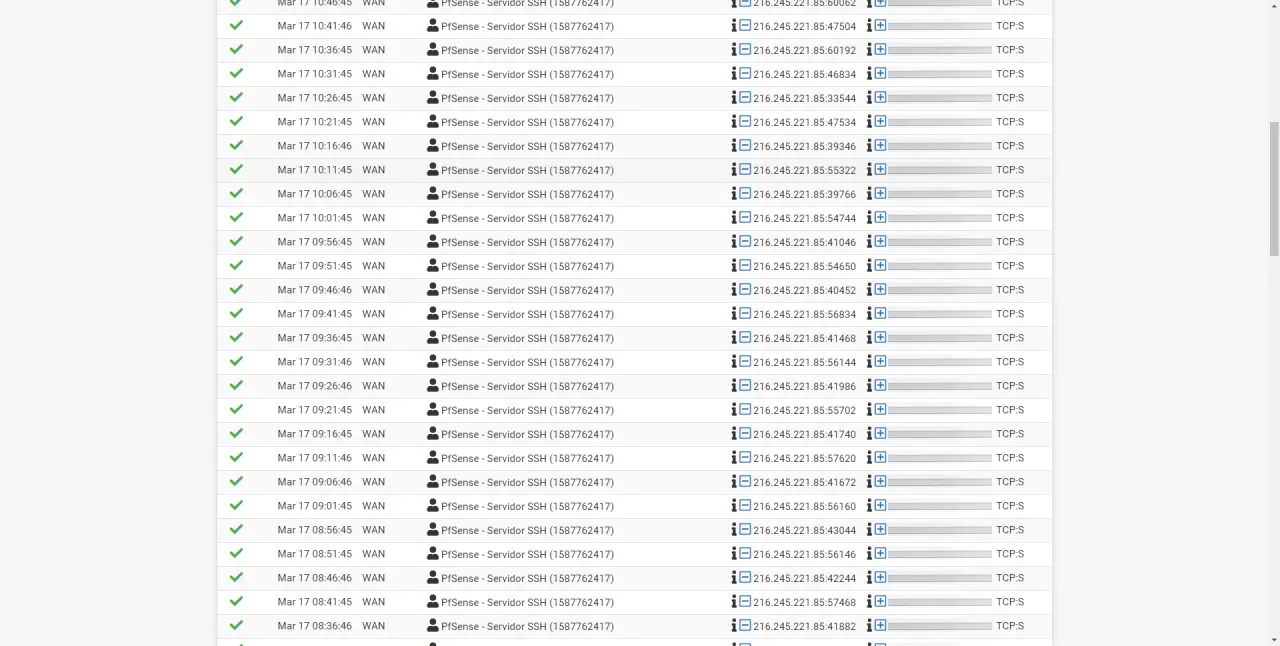Click plus icon in the 09:31:46 row

click(880, 361)
